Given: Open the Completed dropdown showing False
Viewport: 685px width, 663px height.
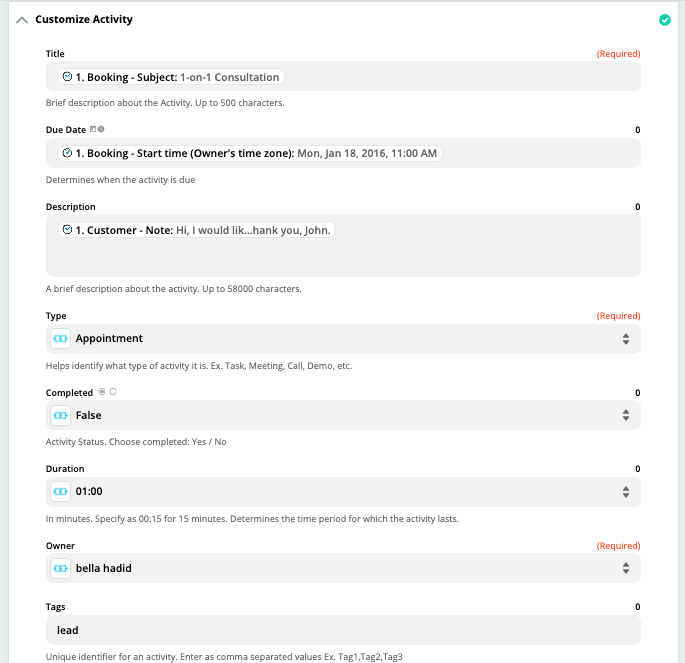Looking at the screenshot, I should point(343,415).
